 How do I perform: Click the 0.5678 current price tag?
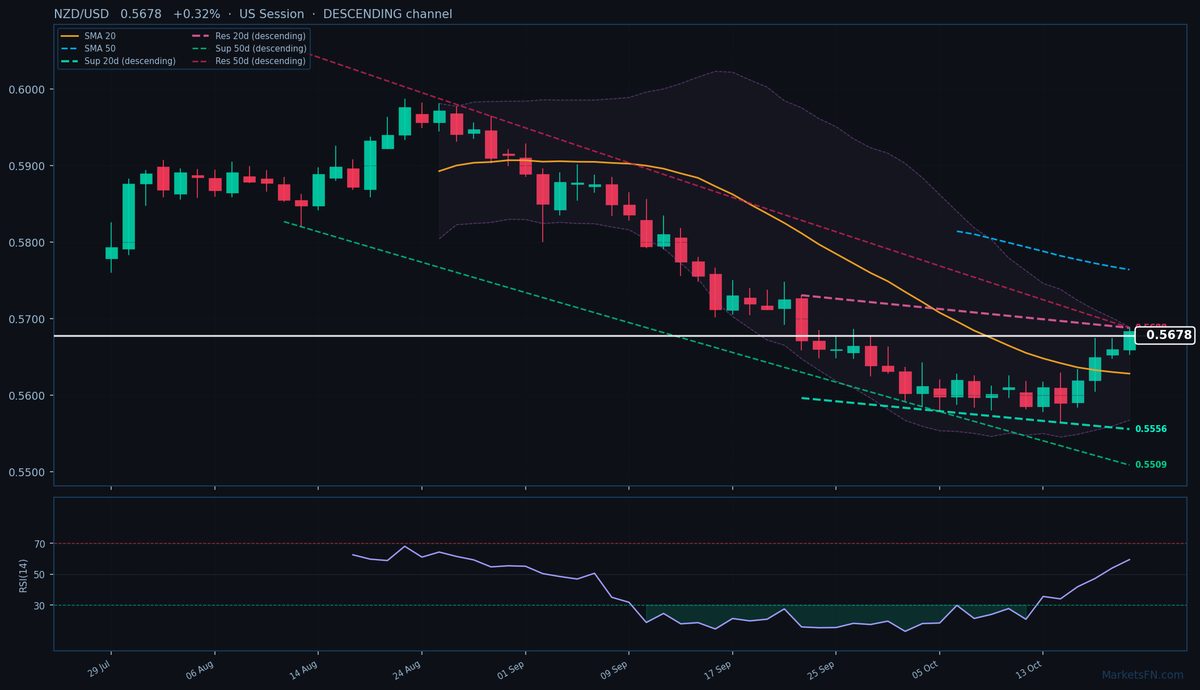(1165, 335)
